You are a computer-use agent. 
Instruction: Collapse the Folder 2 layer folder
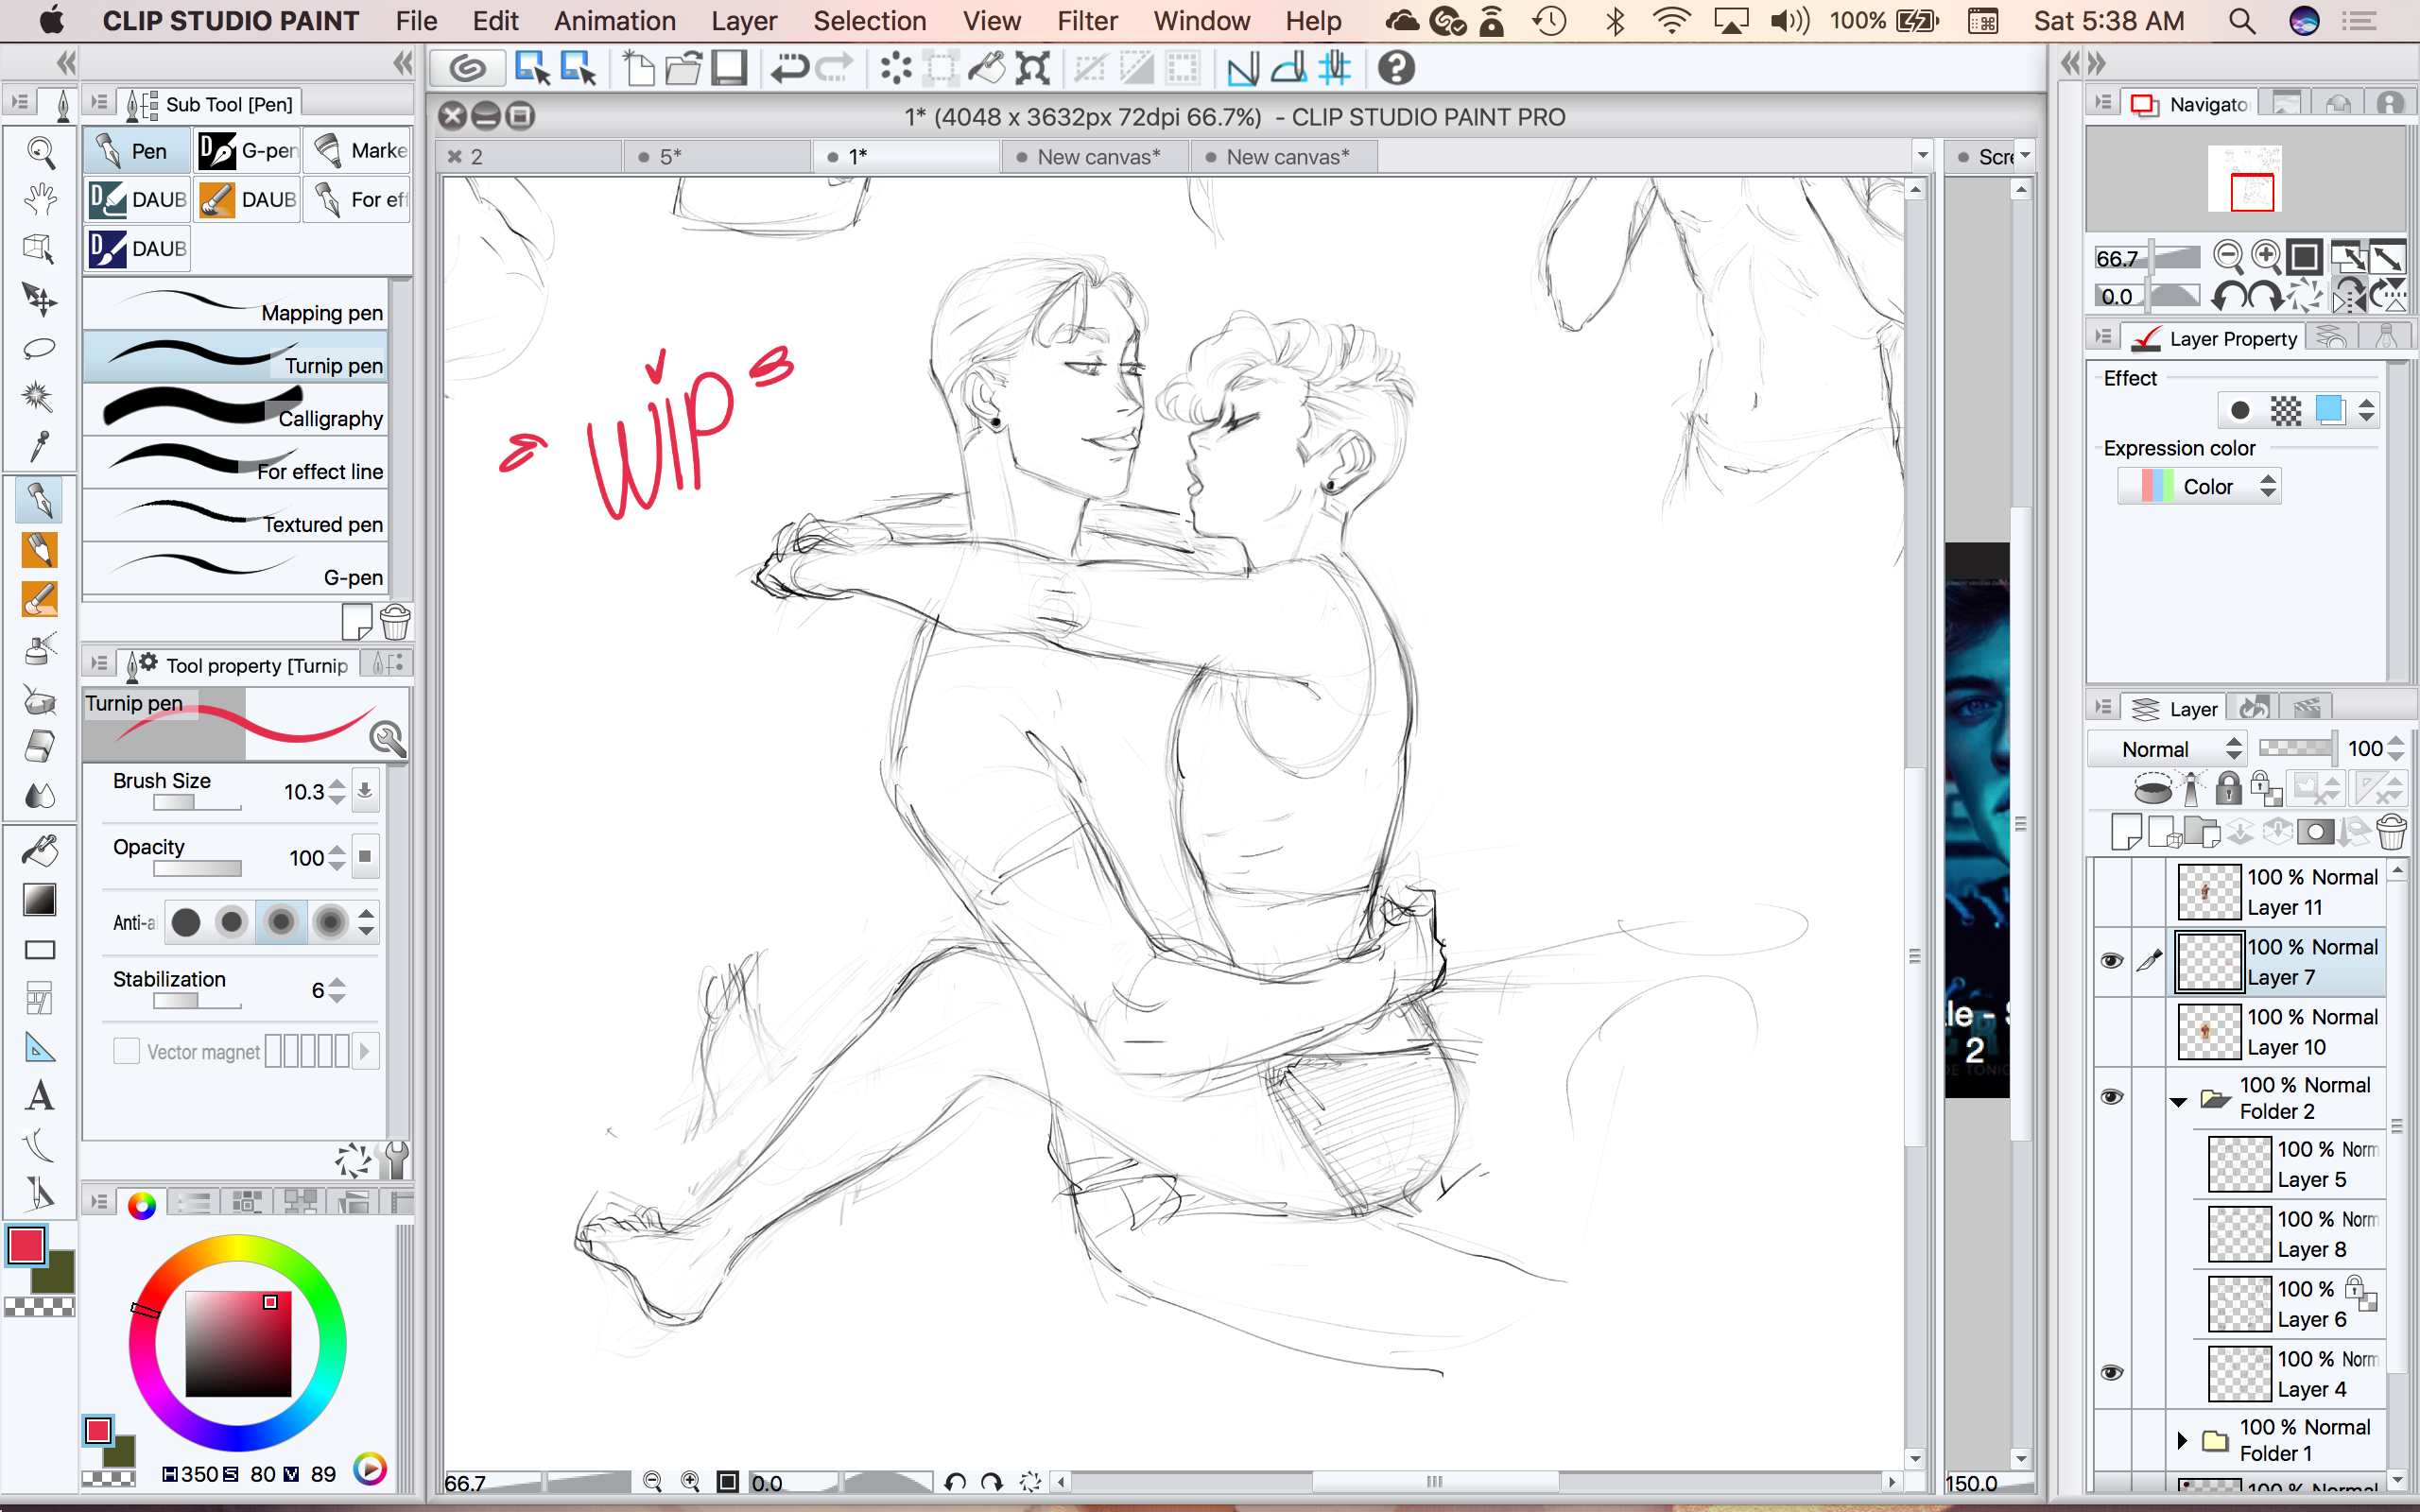coord(2178,1101)
